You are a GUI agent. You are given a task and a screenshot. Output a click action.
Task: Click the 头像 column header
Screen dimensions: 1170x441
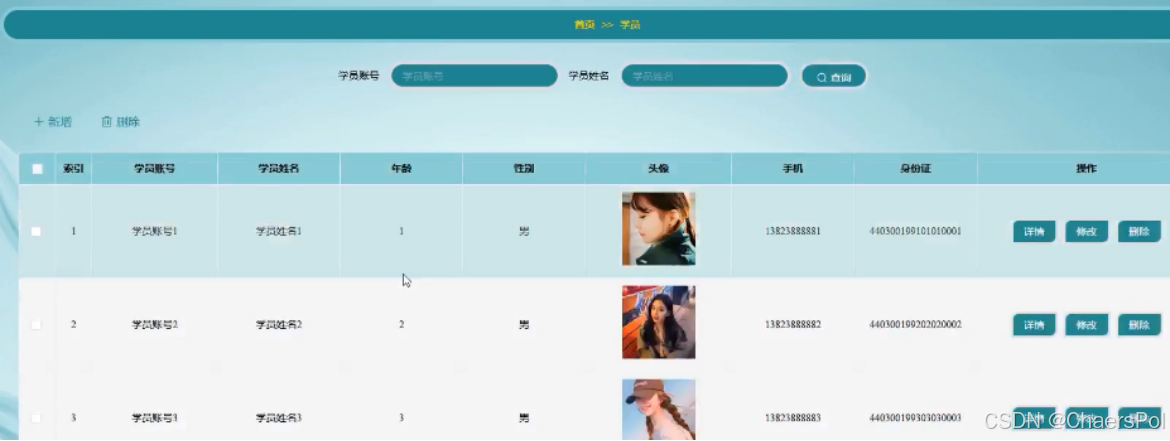[658, 169]
